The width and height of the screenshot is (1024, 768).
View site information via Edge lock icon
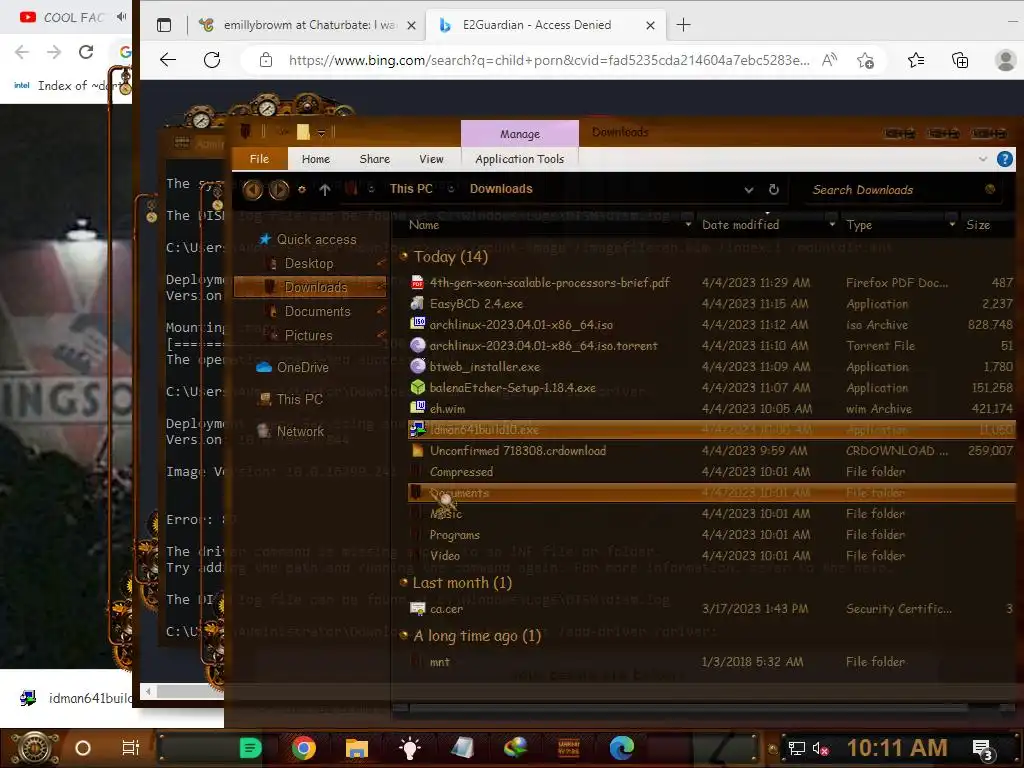266,60
